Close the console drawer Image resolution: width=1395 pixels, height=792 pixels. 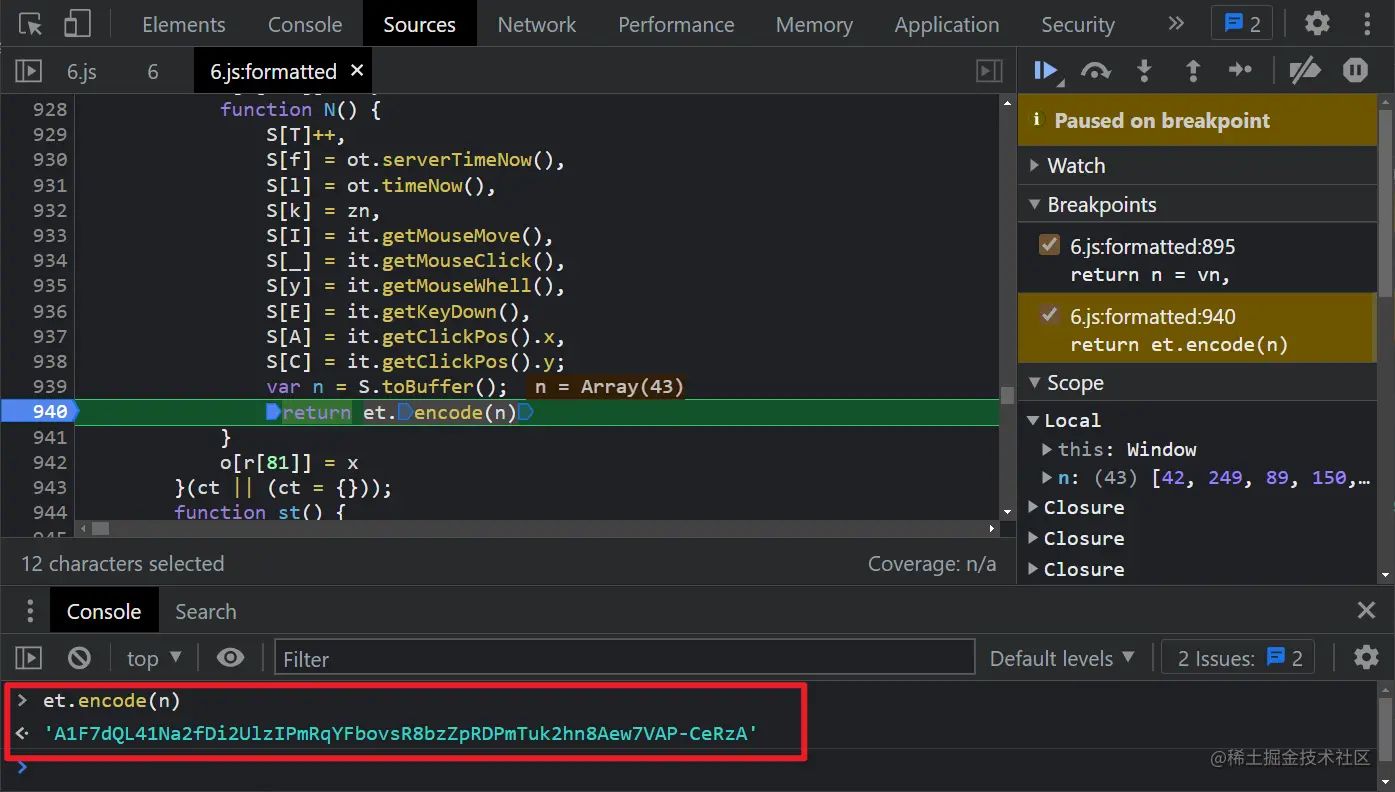[x=1366, y=611]
